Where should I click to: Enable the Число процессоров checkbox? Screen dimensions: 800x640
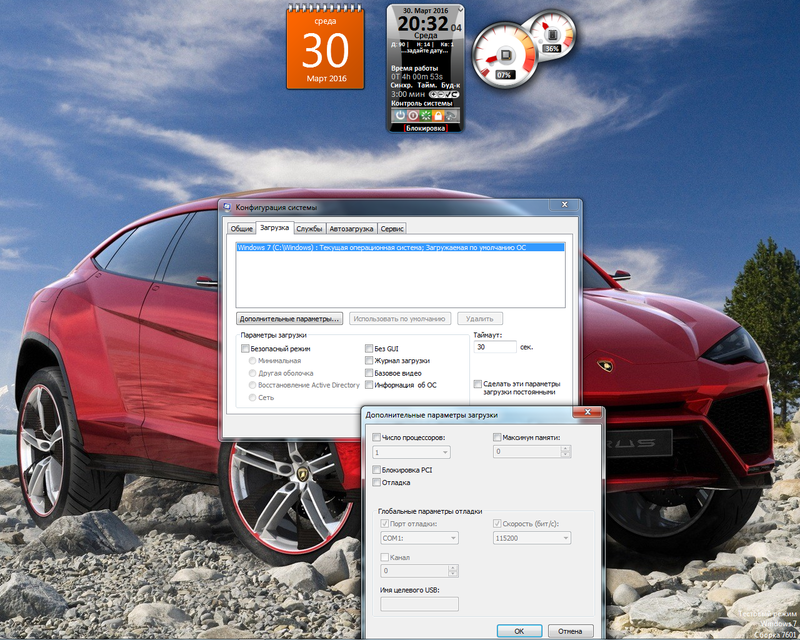[x=377, y=438]
